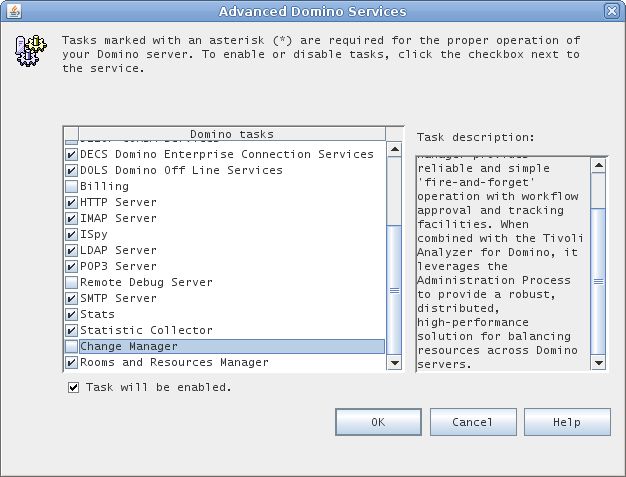Uncheck the 'Task will be enabled' checkbox

74,387
